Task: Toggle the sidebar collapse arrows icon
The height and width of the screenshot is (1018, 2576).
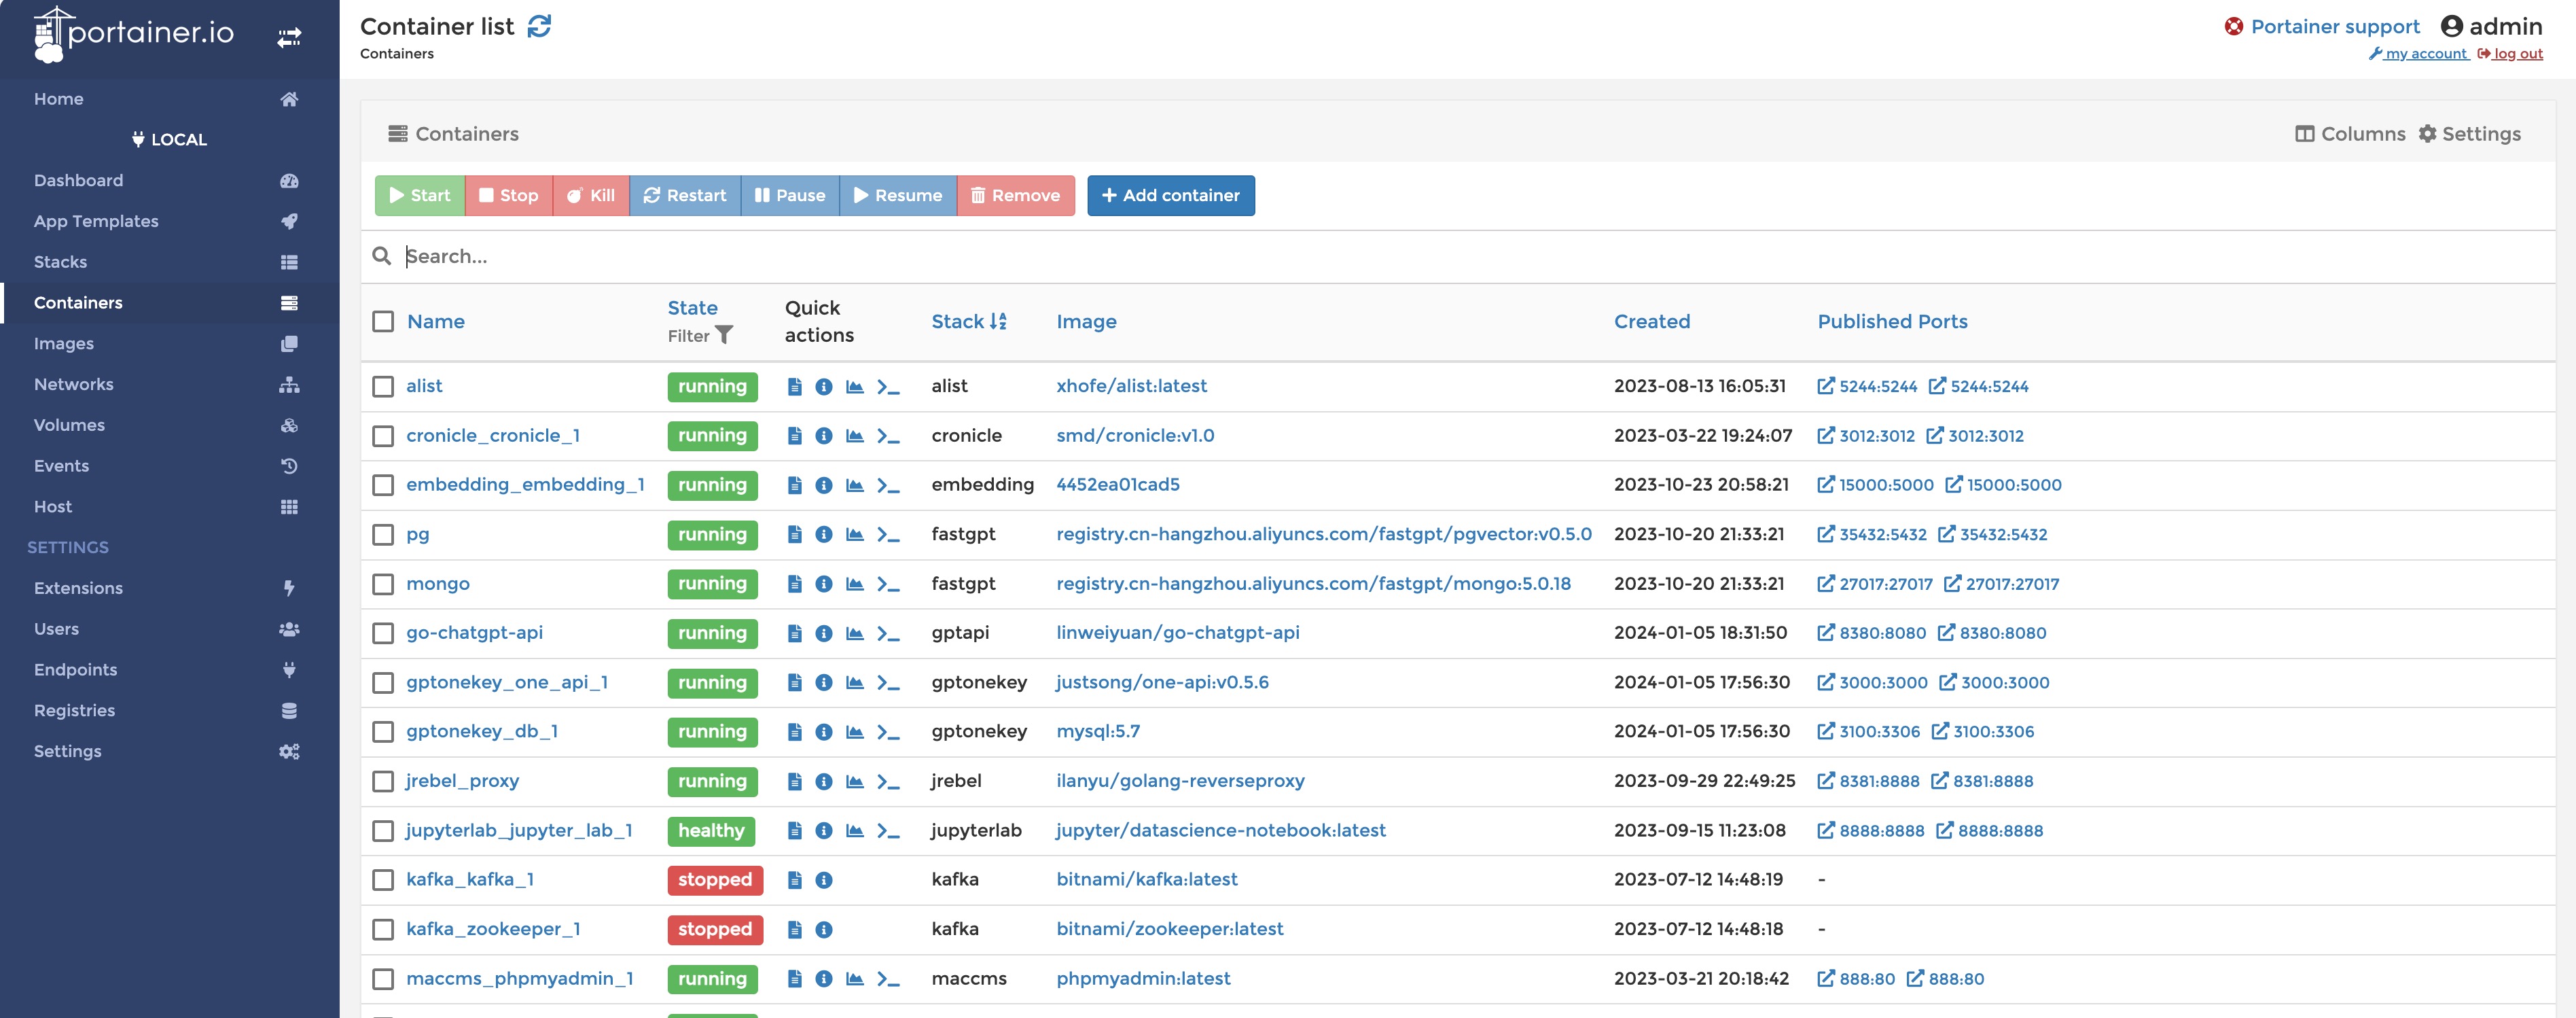Action: point(289,38)
